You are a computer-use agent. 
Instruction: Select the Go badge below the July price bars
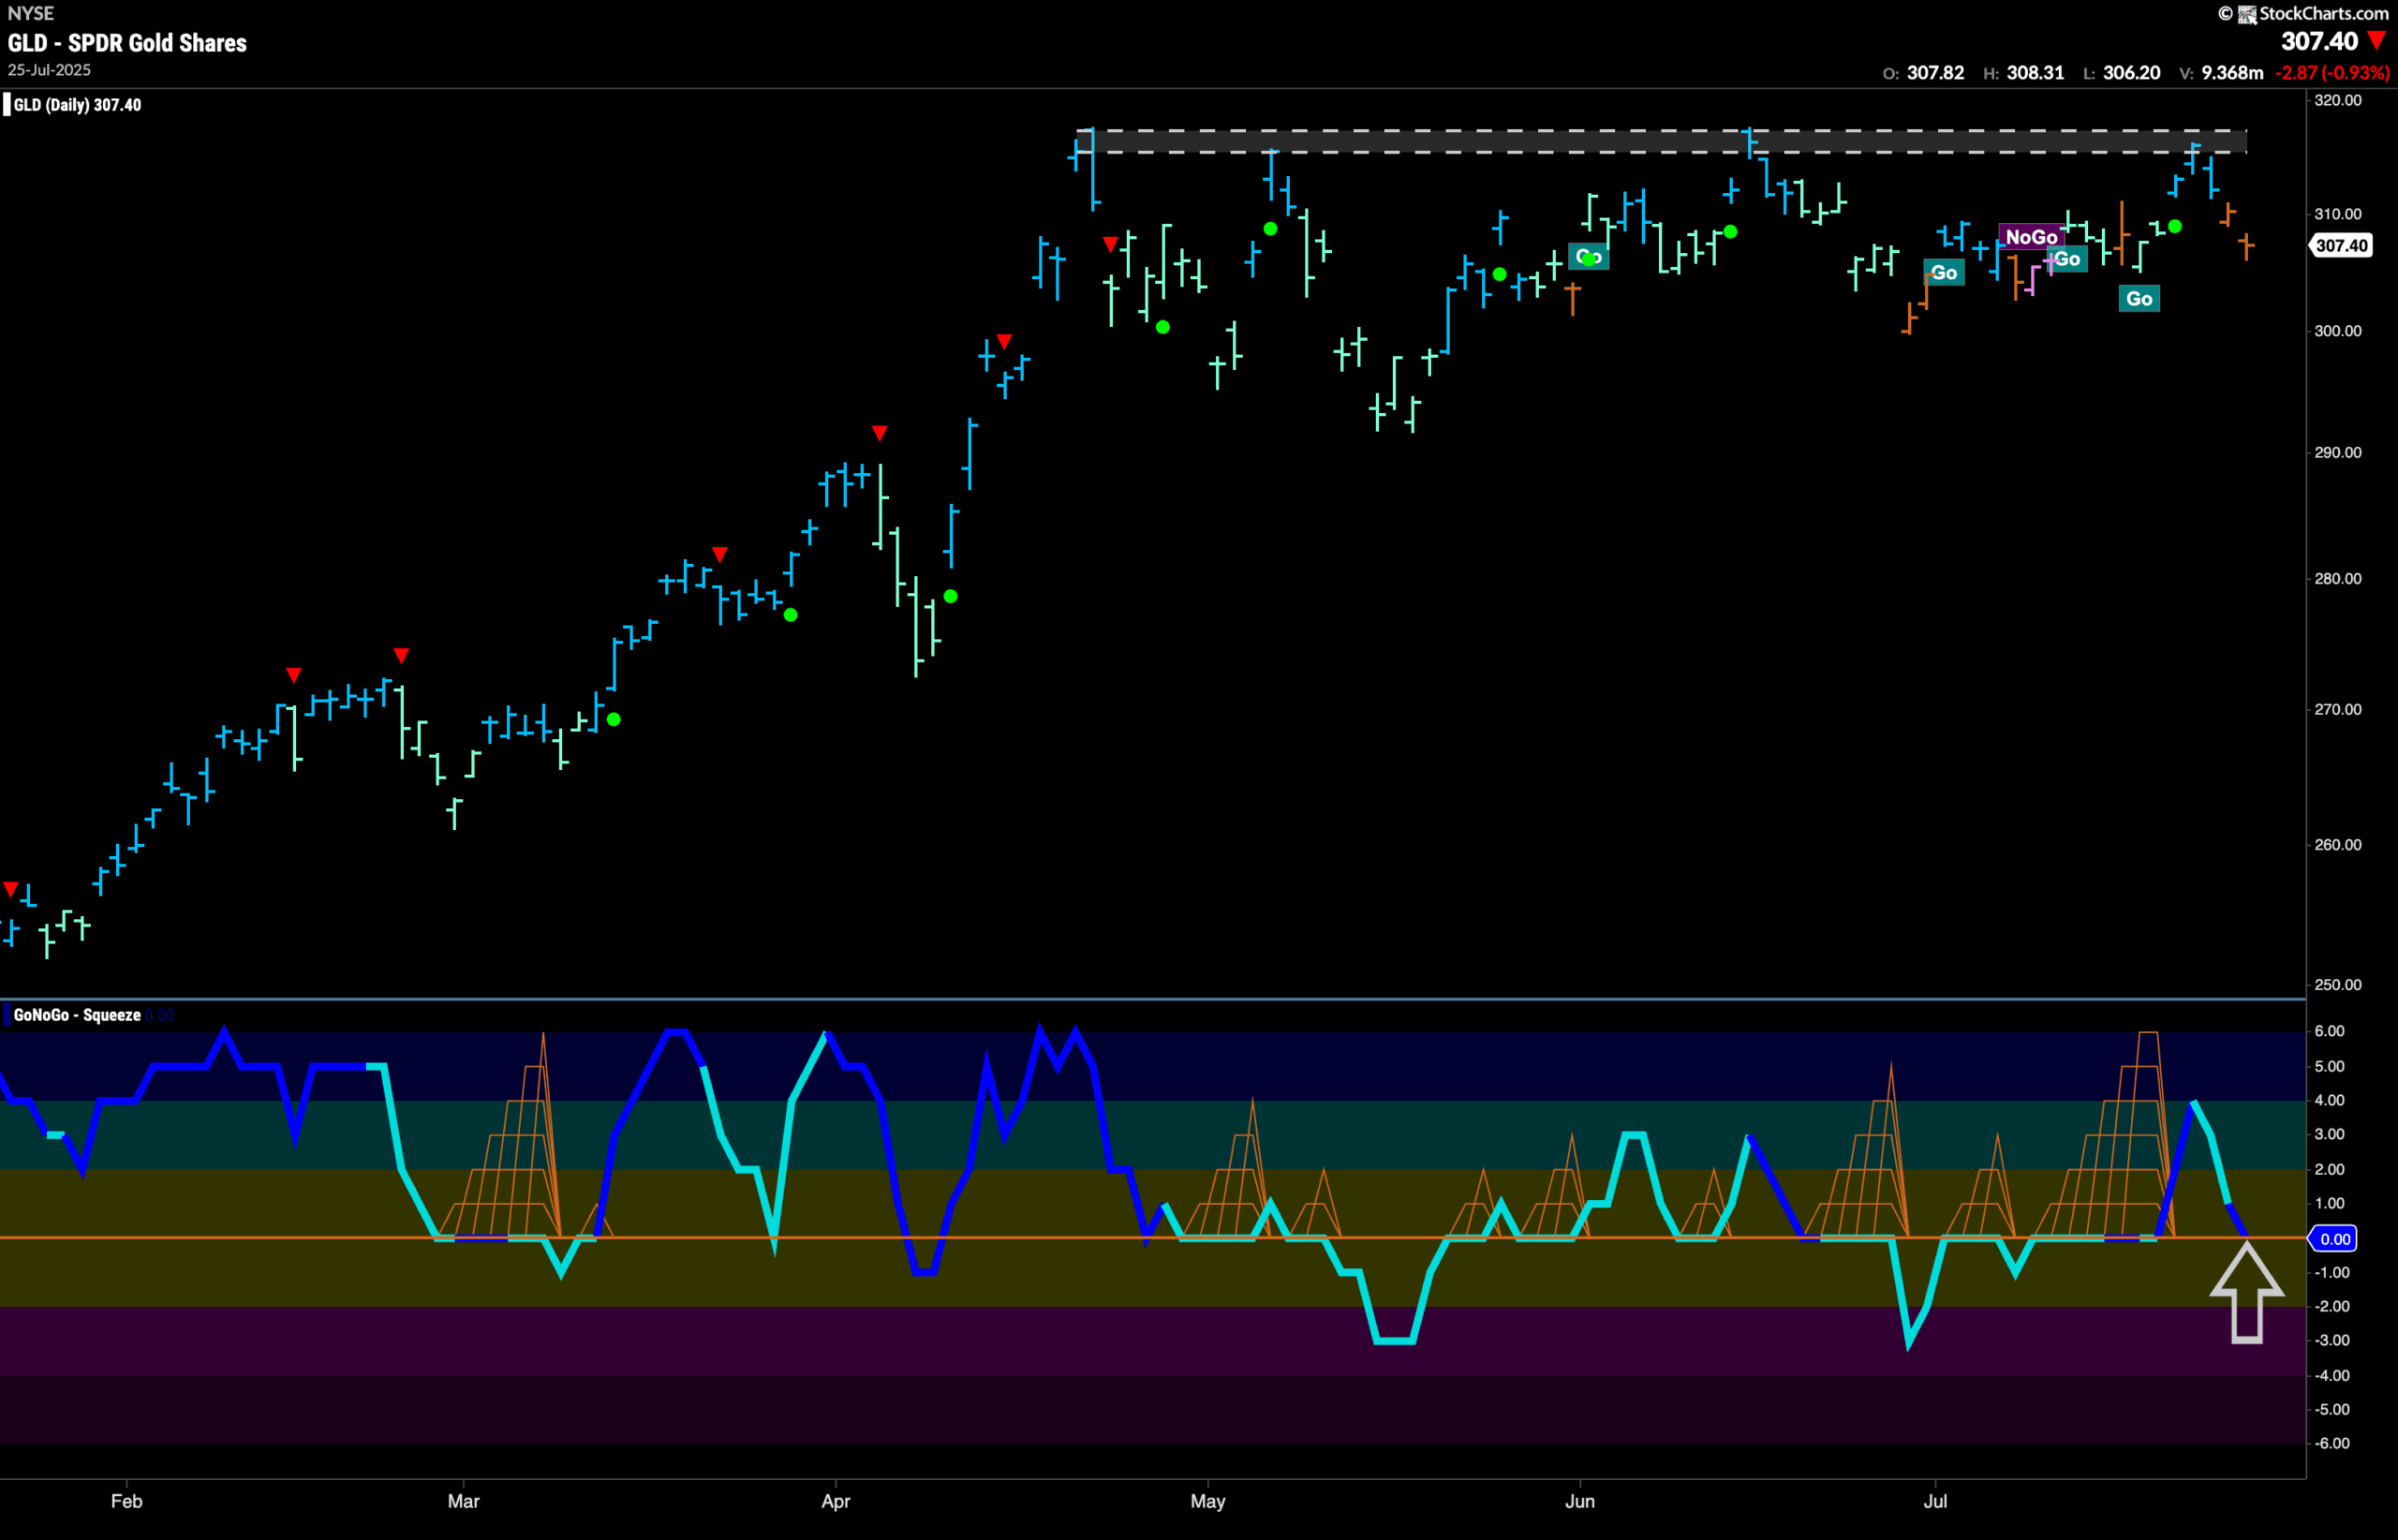[2139, 297]
